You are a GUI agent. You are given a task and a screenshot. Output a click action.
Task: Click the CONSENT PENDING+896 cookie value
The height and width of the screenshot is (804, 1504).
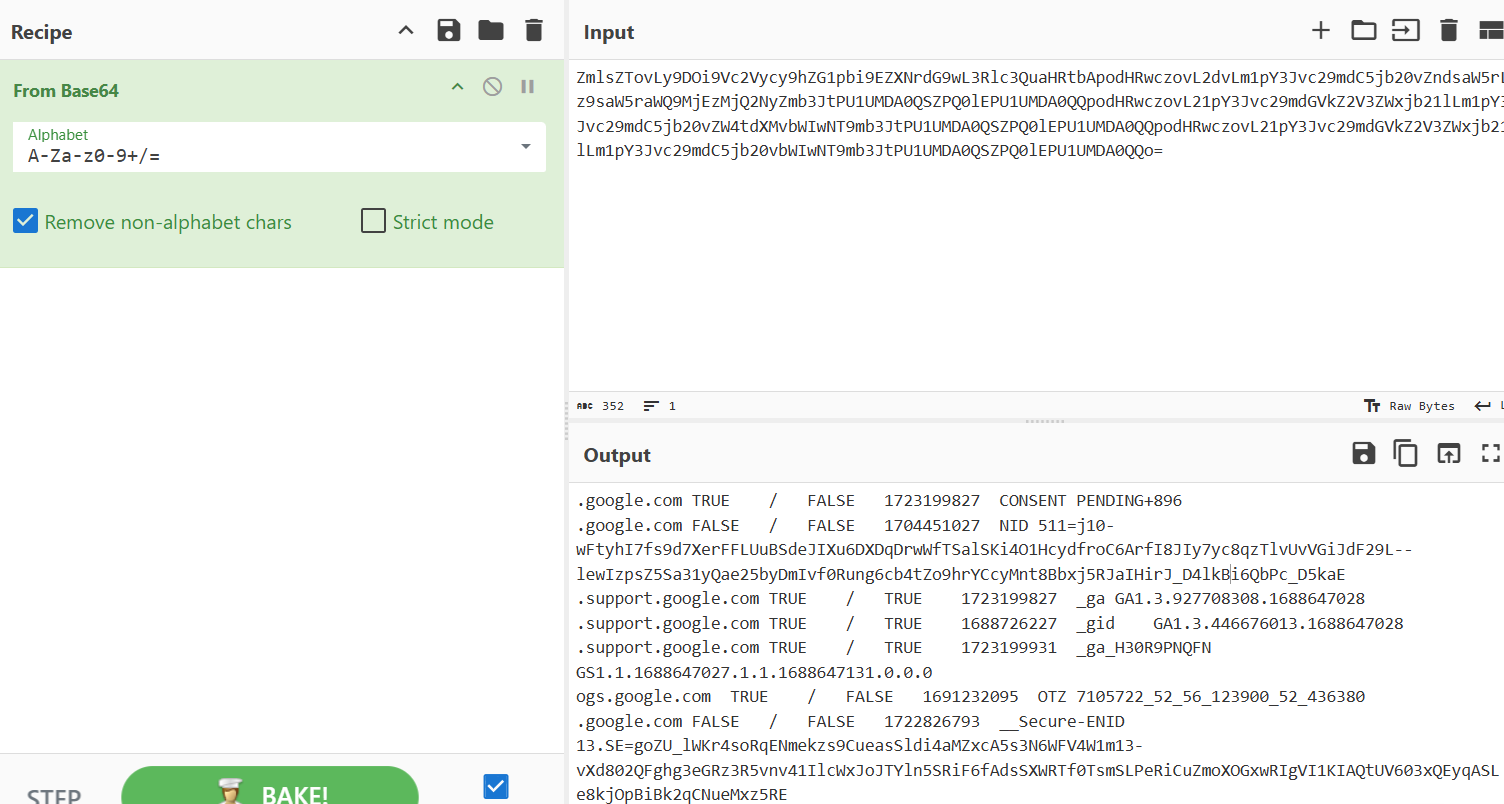click(1091, 501)
